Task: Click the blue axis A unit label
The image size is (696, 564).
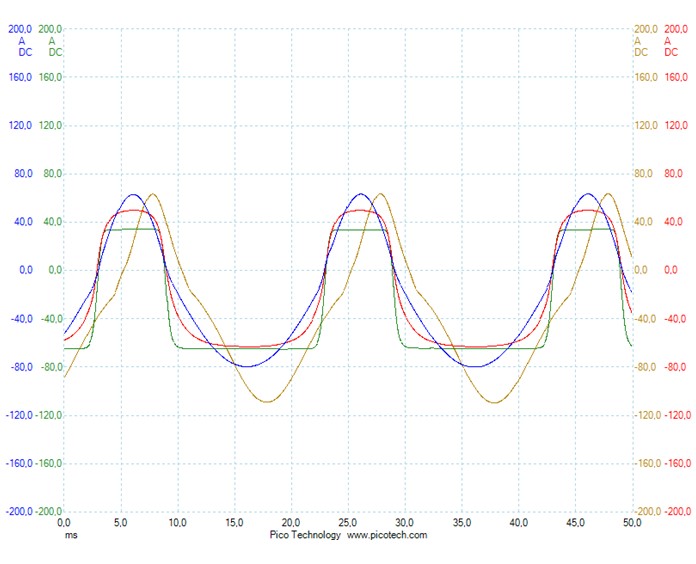Action: 22,41
